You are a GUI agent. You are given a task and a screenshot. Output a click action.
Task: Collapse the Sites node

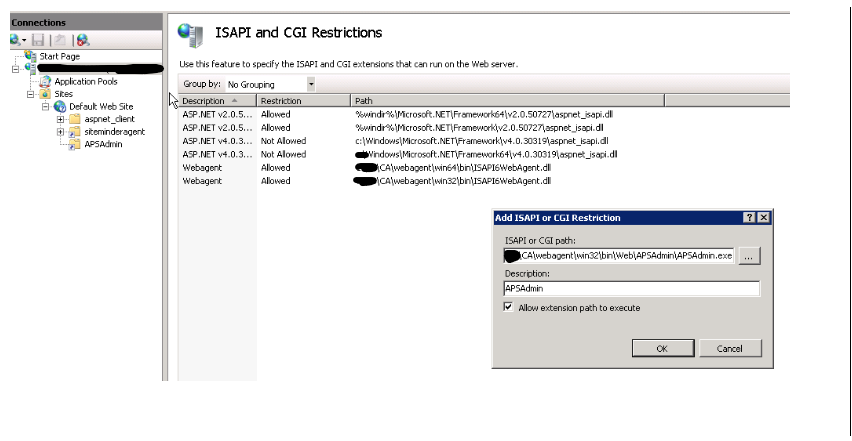pos(31,94)
